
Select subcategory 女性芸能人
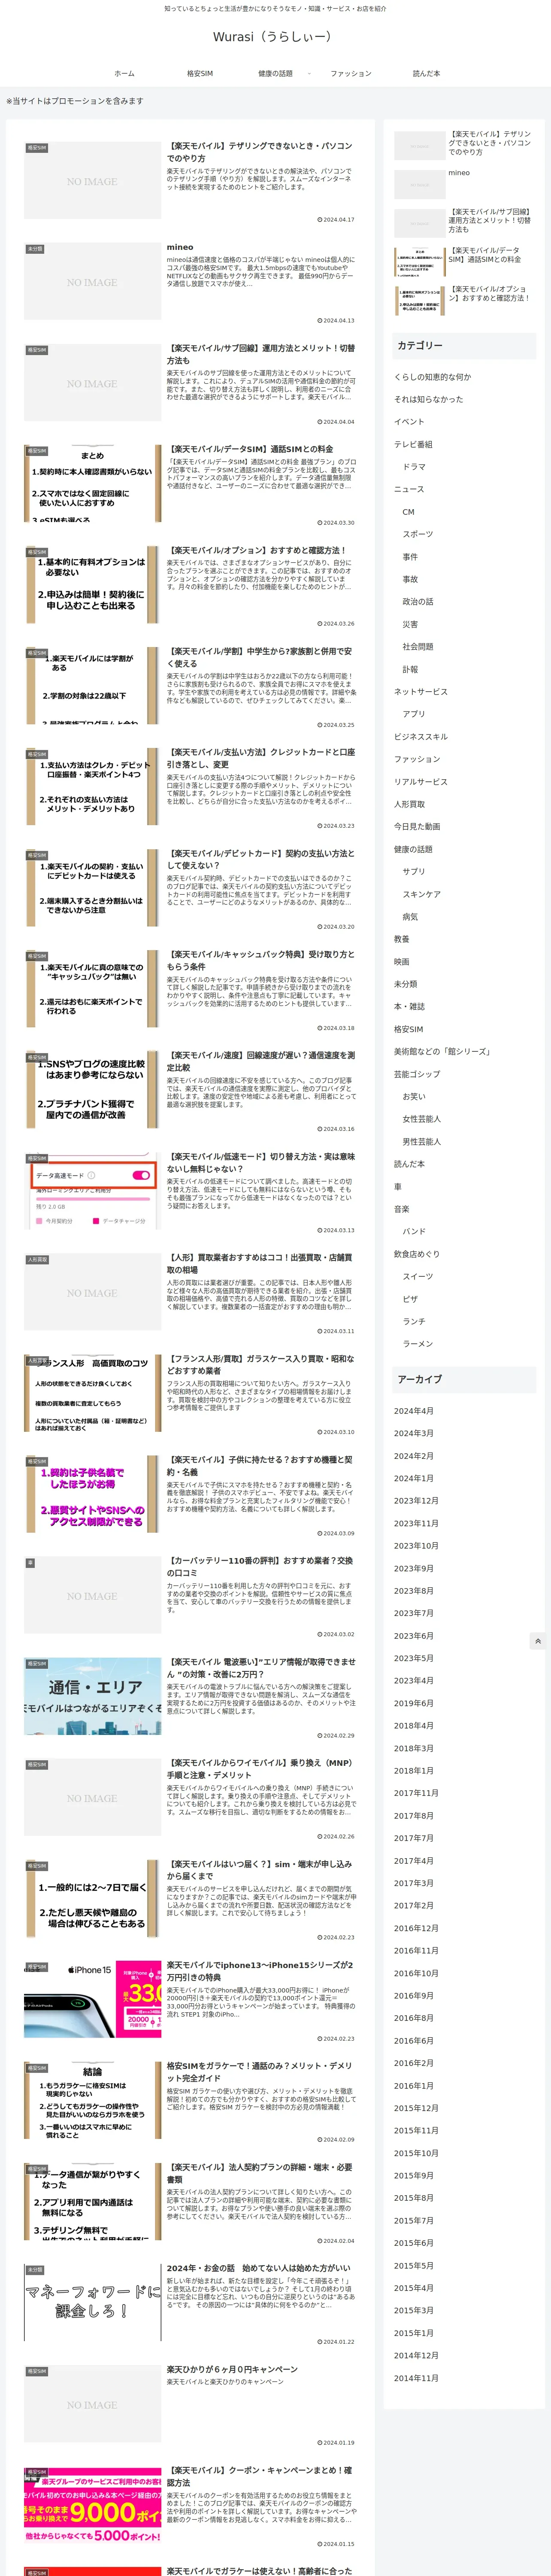click(x=421, y=1119)
